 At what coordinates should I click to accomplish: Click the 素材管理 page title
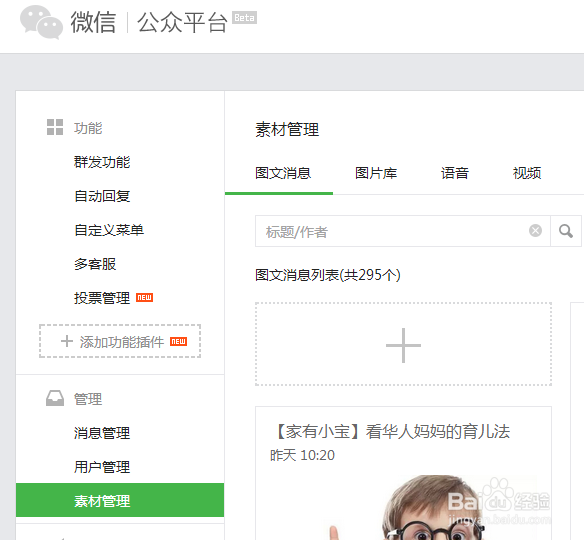287,130
